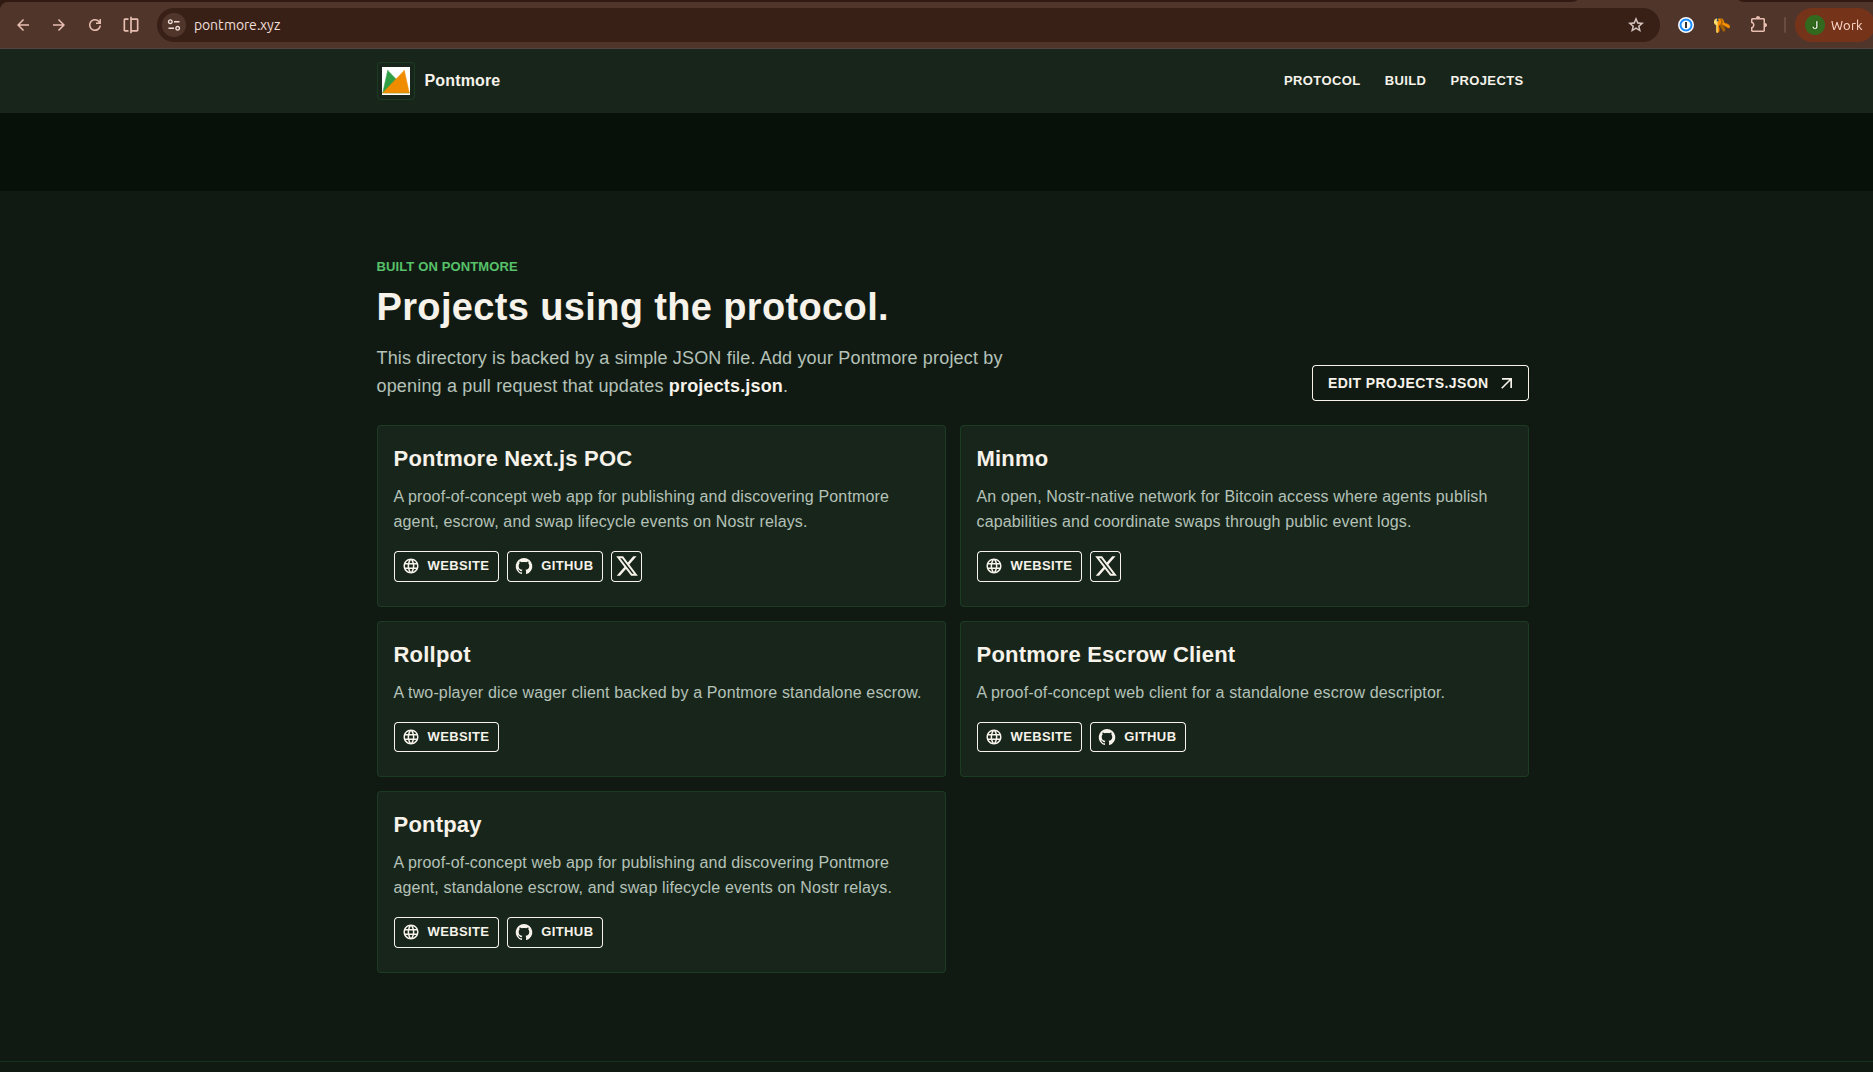Open the side panel icon in the toolbar
This screenshot has width=1873, height=1072.
(131, 25)
